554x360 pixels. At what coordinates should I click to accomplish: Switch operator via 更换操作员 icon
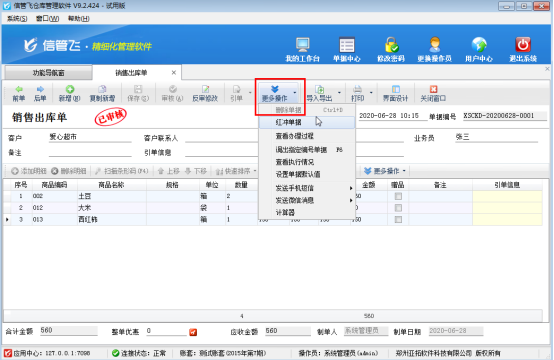click(435, 45)
